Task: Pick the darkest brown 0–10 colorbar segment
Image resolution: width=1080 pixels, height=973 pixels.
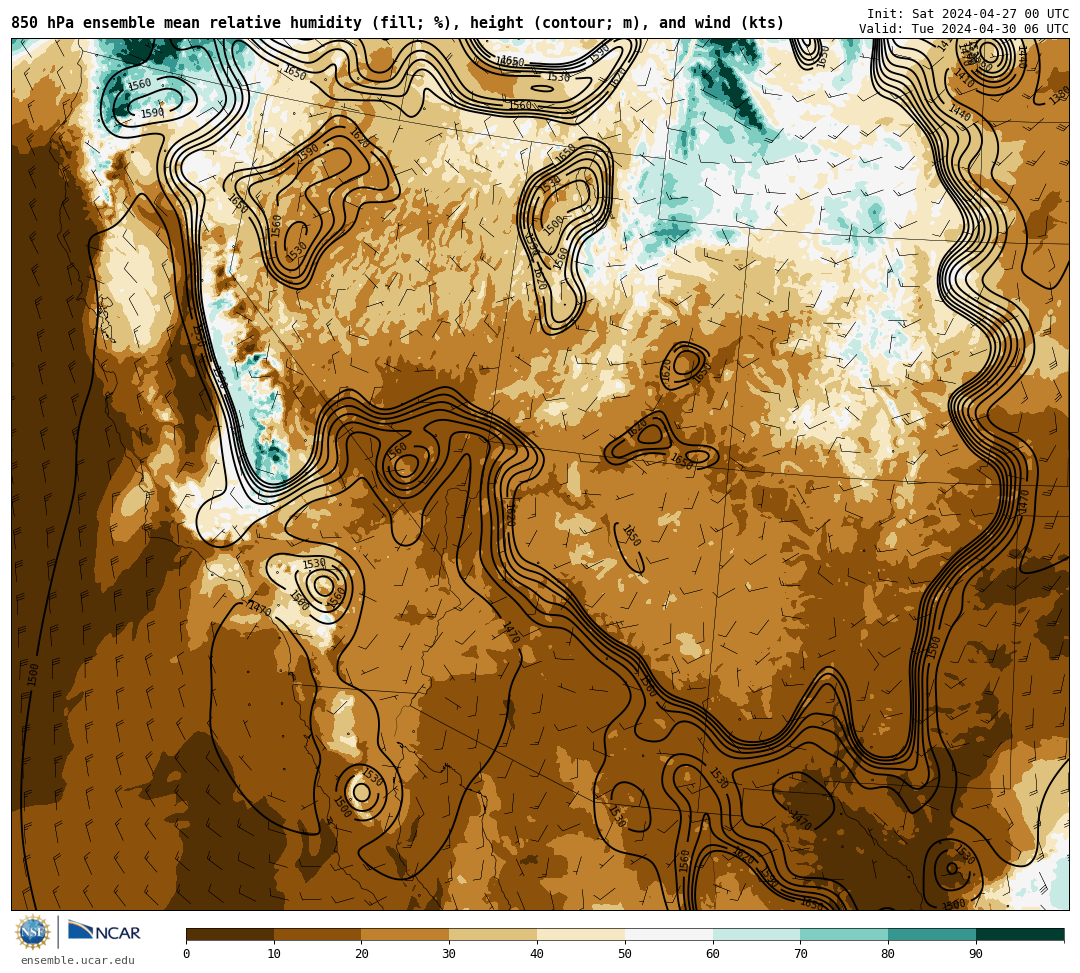Action: [x=230, y=934]
